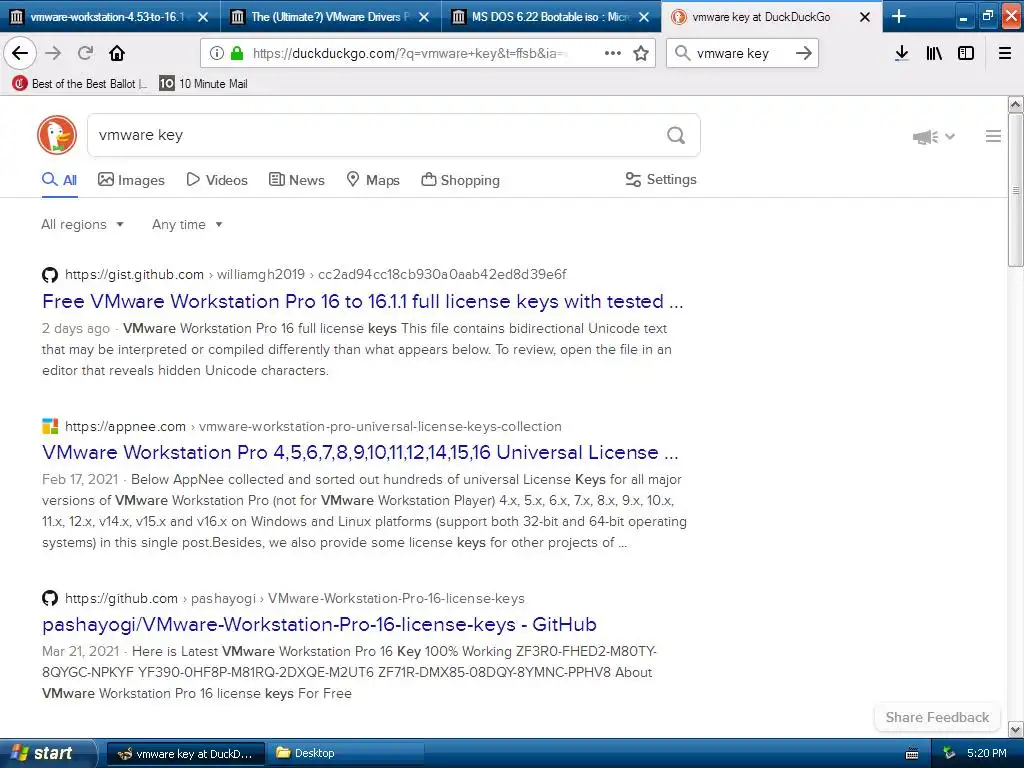Switch to The (Ultimate?) VMware Drivers tab

tap(330, 16)
